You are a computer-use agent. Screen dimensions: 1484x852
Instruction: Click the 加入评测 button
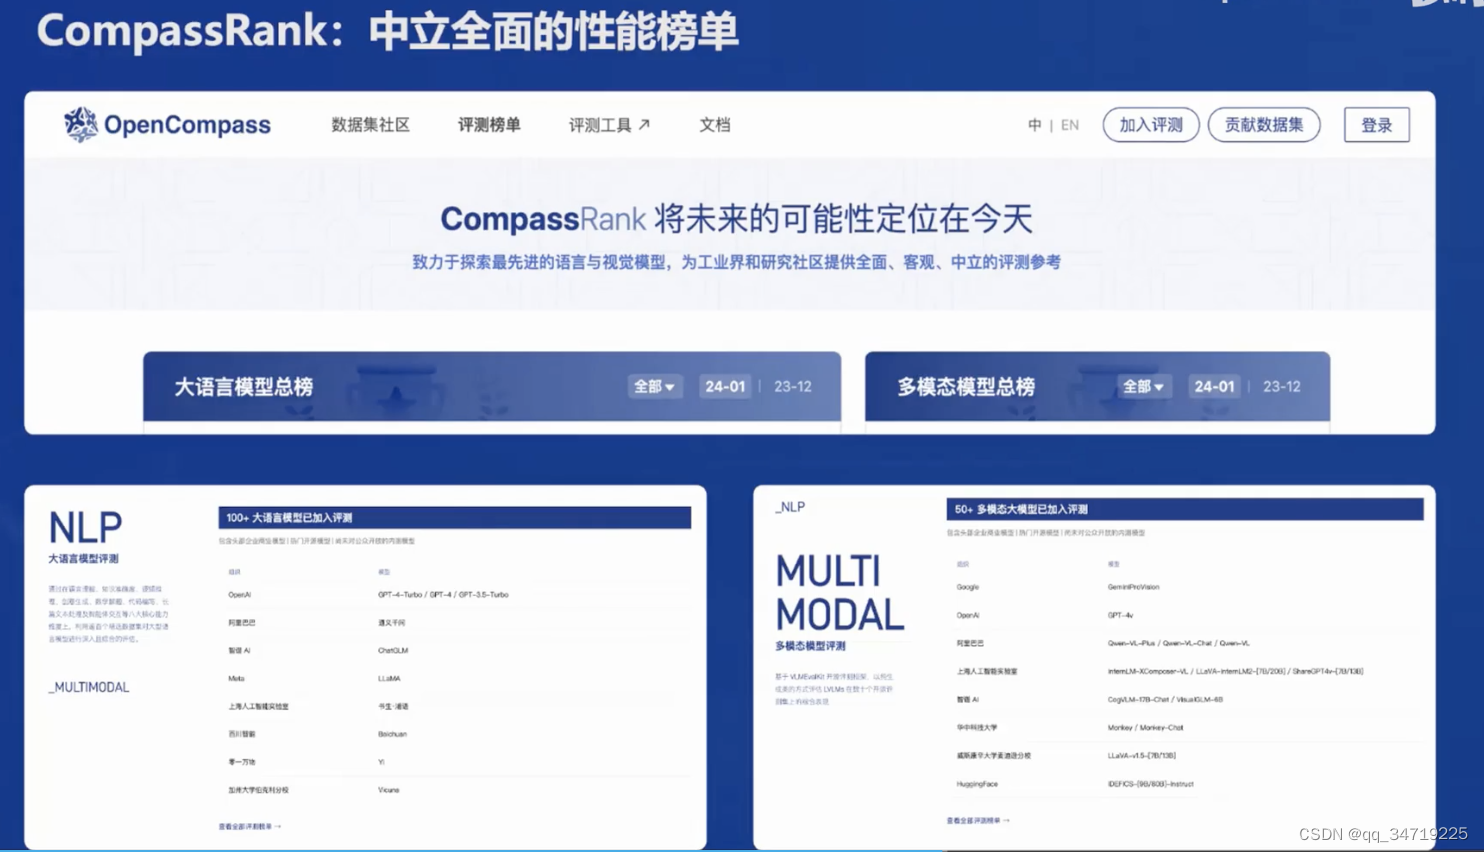point(1151,125)
